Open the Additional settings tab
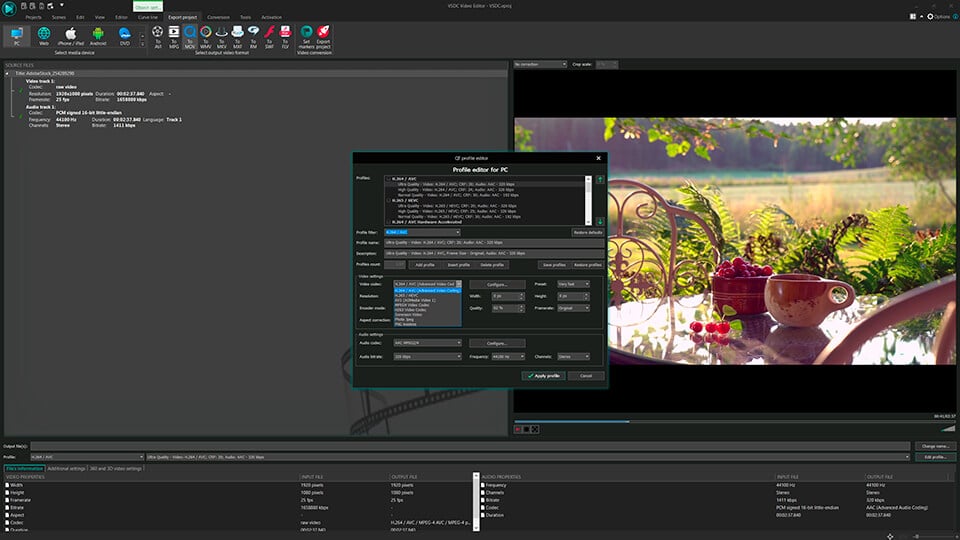 coord(66,468)
